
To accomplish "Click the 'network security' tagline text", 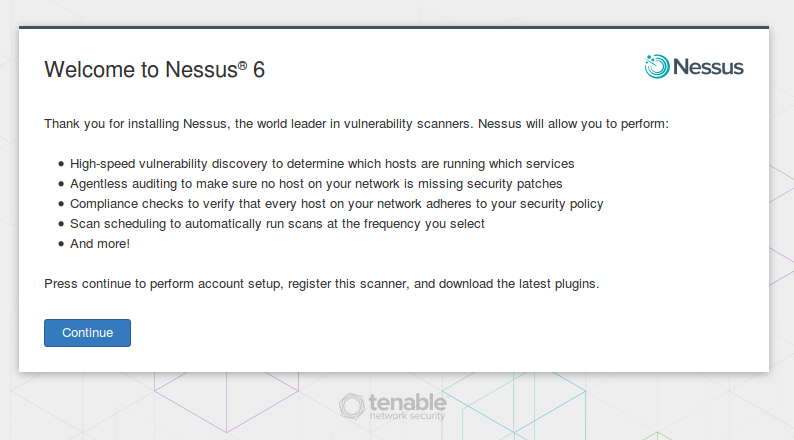I will [x=407, y=416].
